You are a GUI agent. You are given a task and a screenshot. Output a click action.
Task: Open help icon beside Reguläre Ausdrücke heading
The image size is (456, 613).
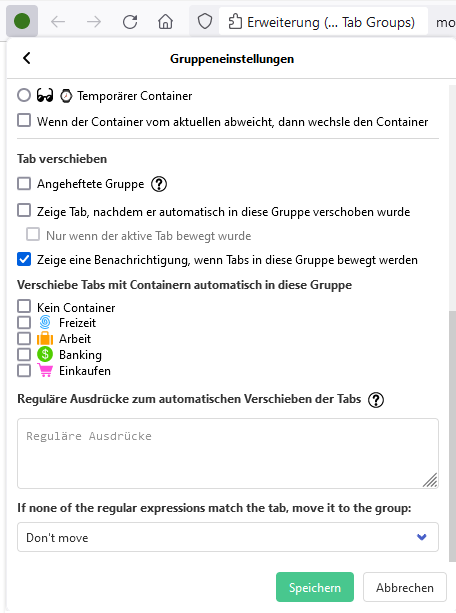tap(376, 400)
